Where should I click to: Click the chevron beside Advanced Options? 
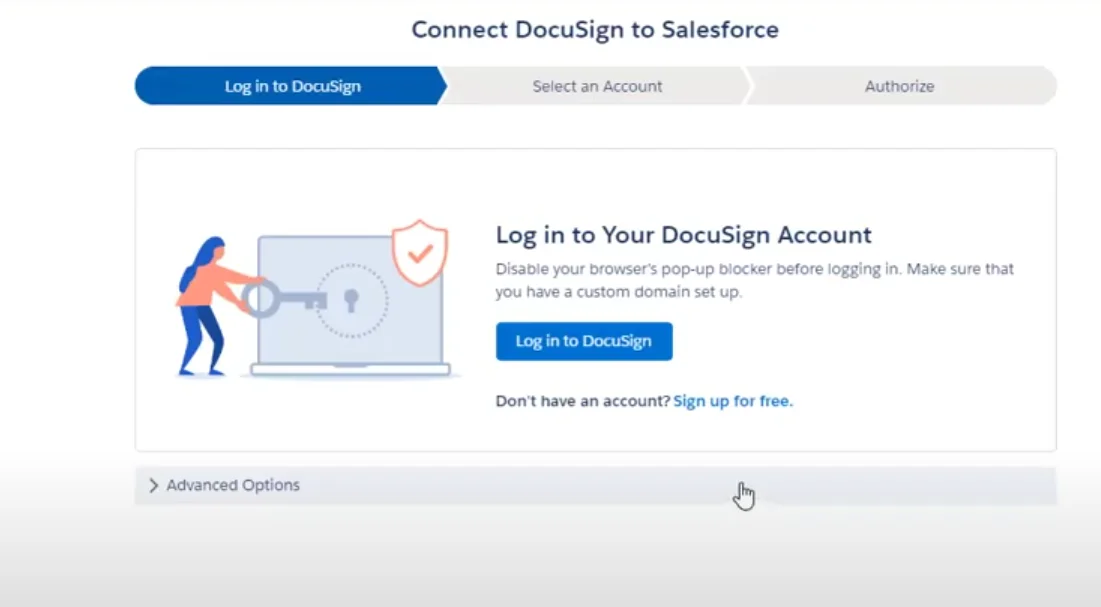(154, 485)
